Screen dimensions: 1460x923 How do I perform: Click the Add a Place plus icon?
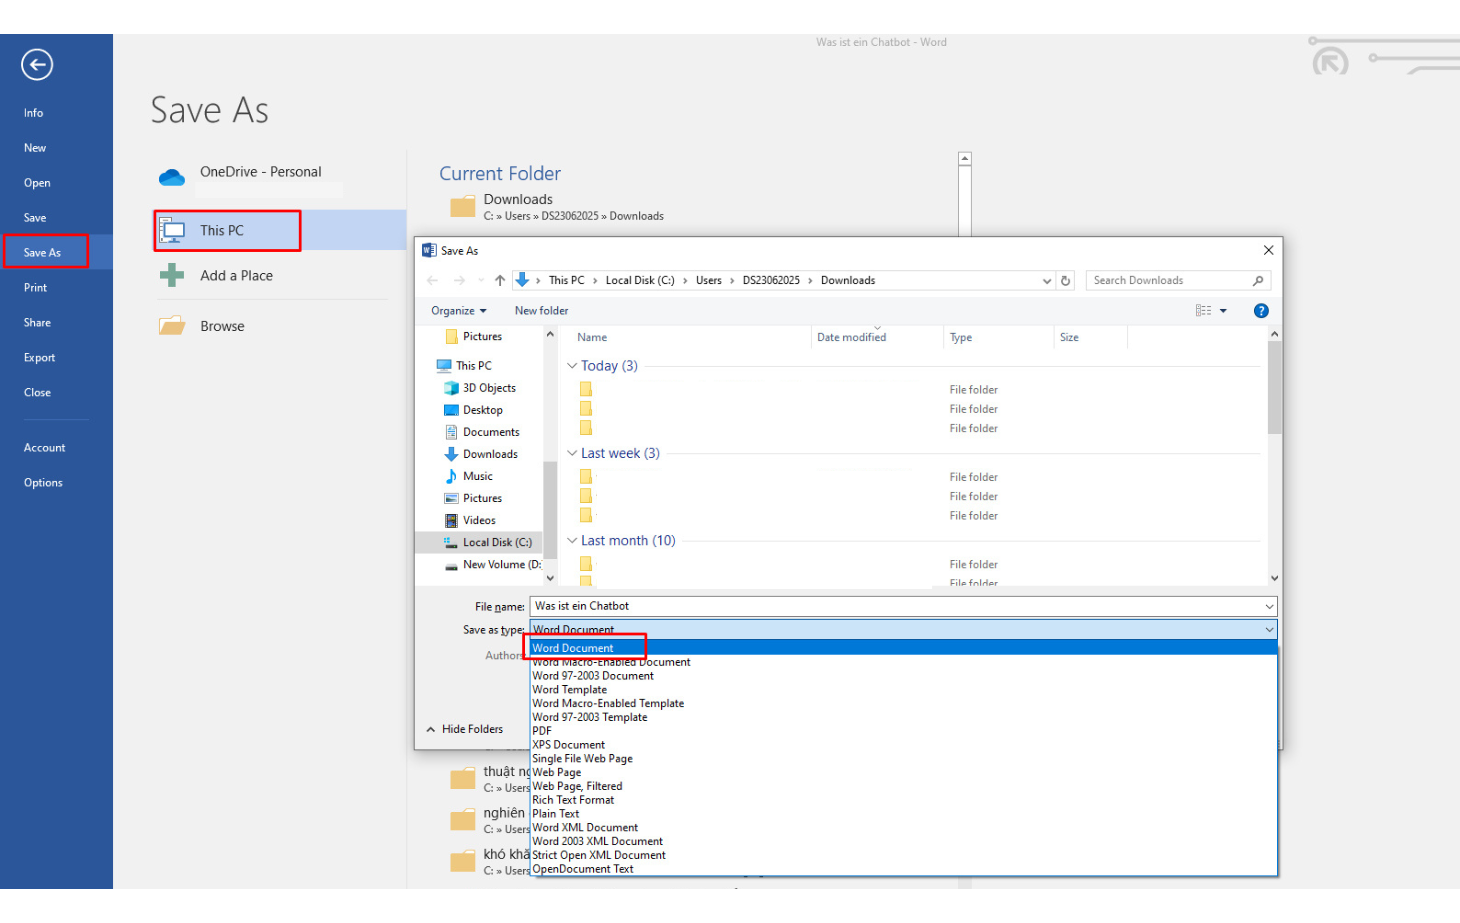tap(172, 275)
